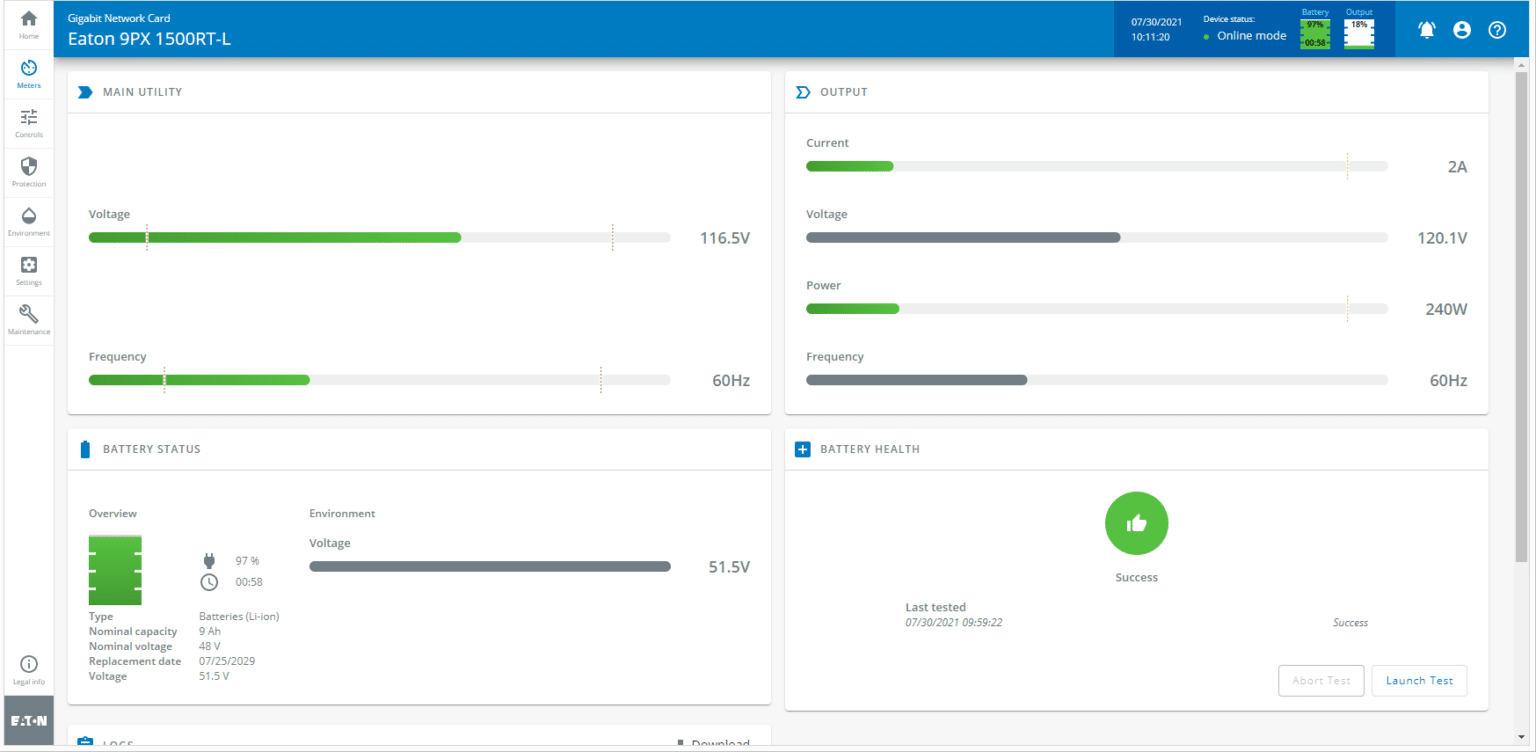Click the Output Current bar

coord(1097,166)
